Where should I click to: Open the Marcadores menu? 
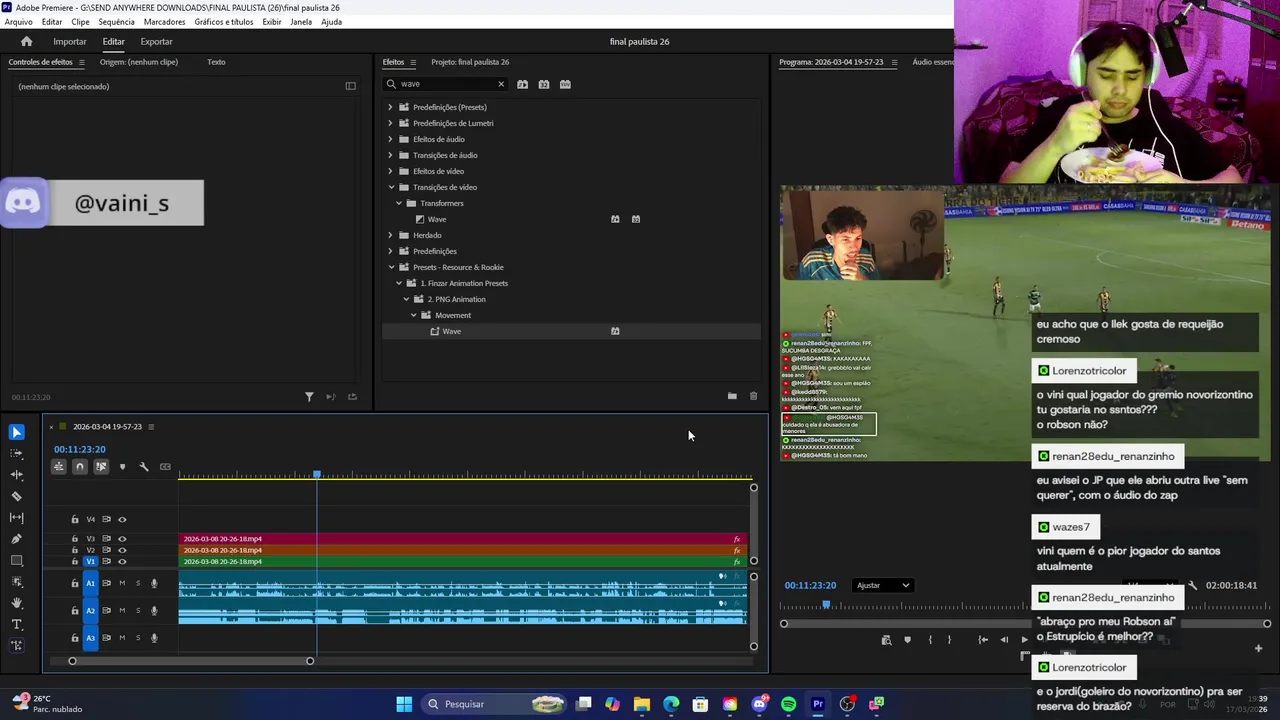coord(164,22)
